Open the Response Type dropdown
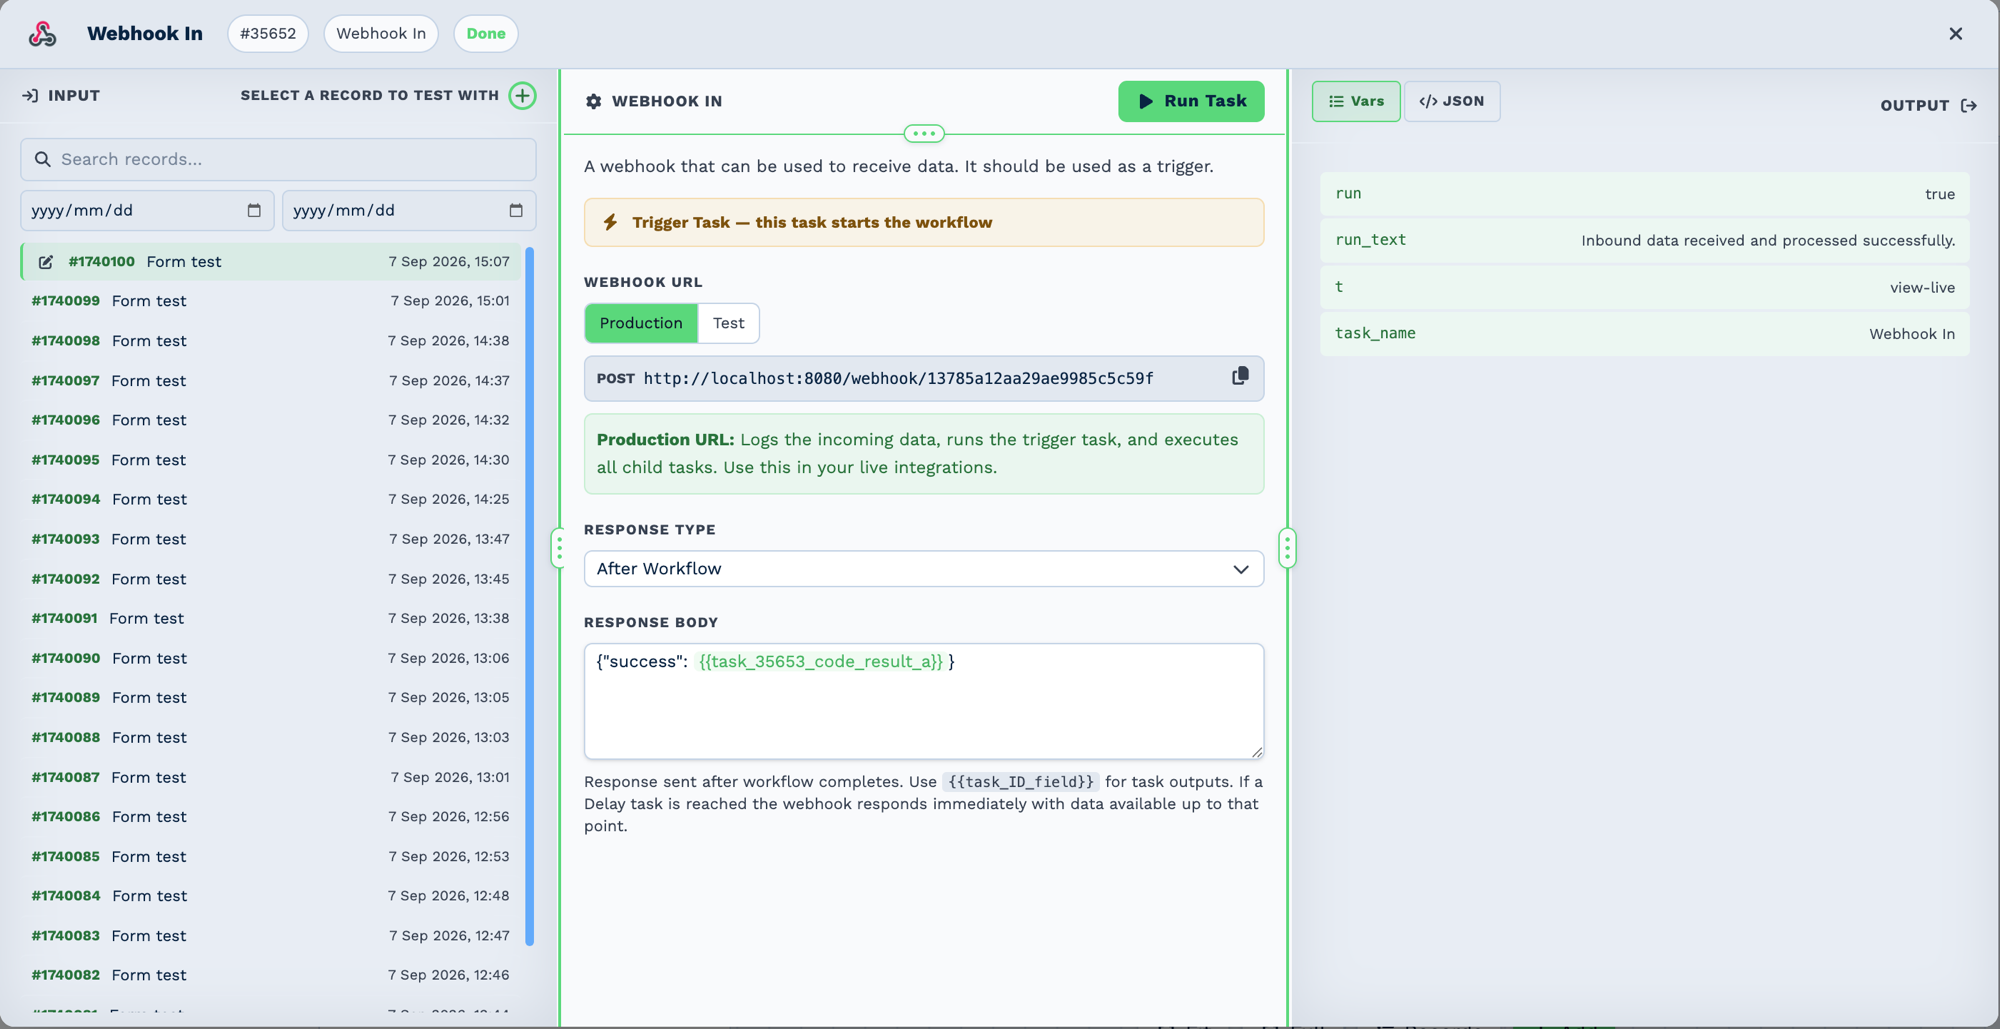The height and width of the screenshot is (1029, 2000). tap(924, 569)
